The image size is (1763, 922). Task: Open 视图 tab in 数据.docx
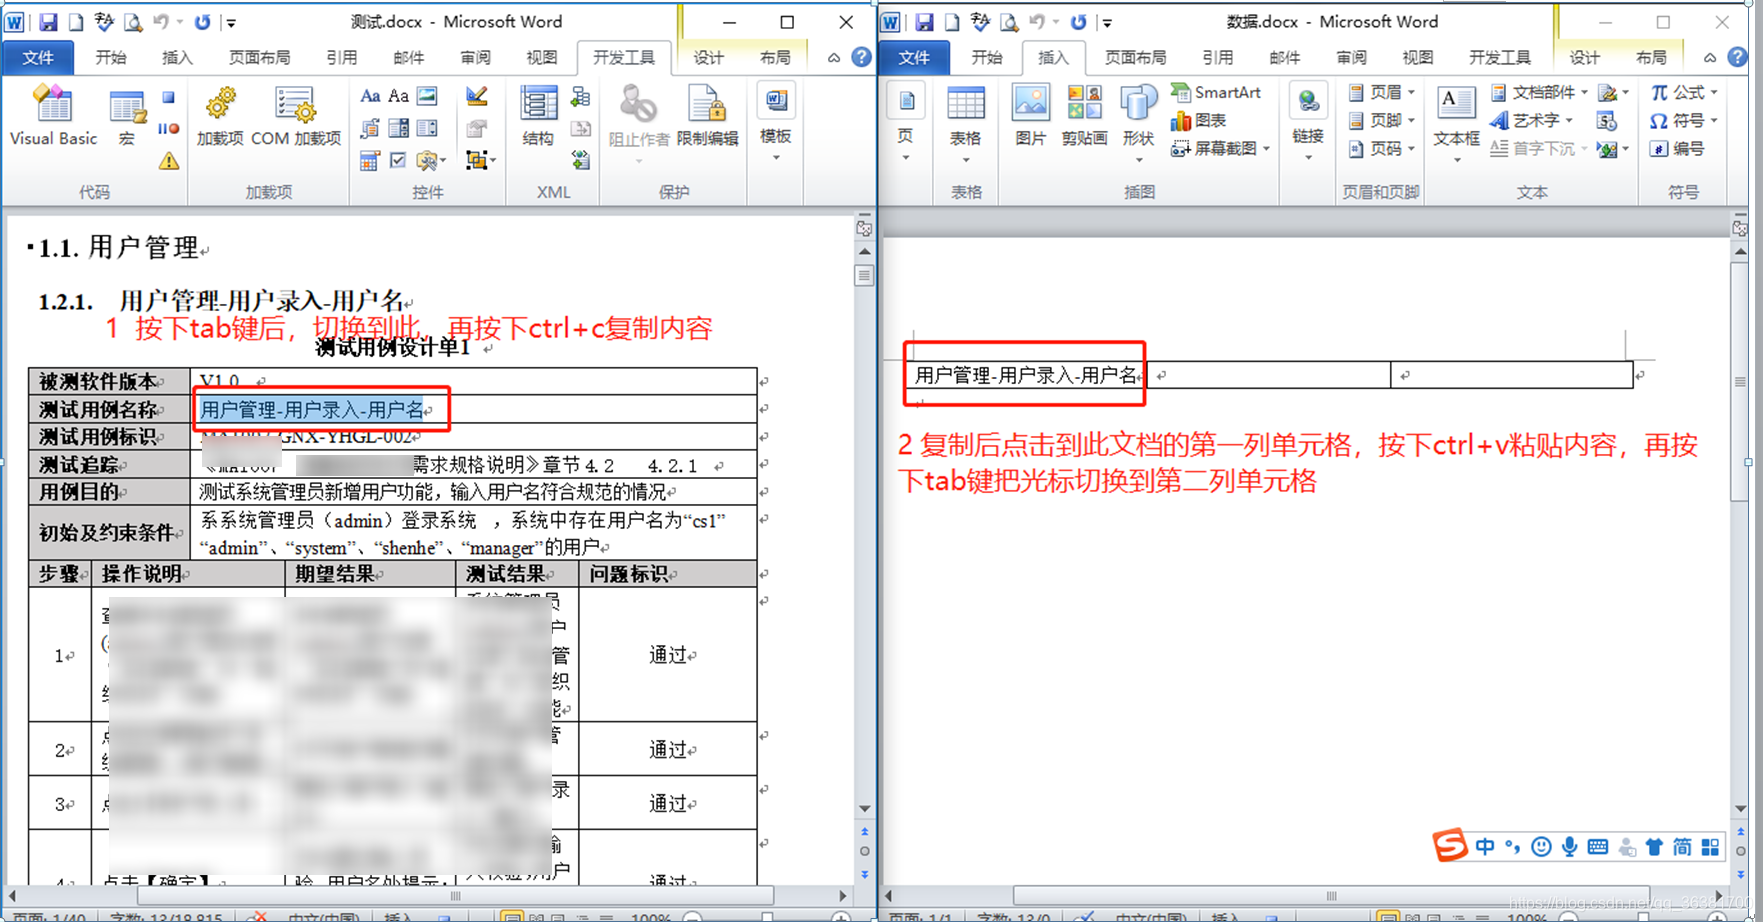tap(1418, 58)
